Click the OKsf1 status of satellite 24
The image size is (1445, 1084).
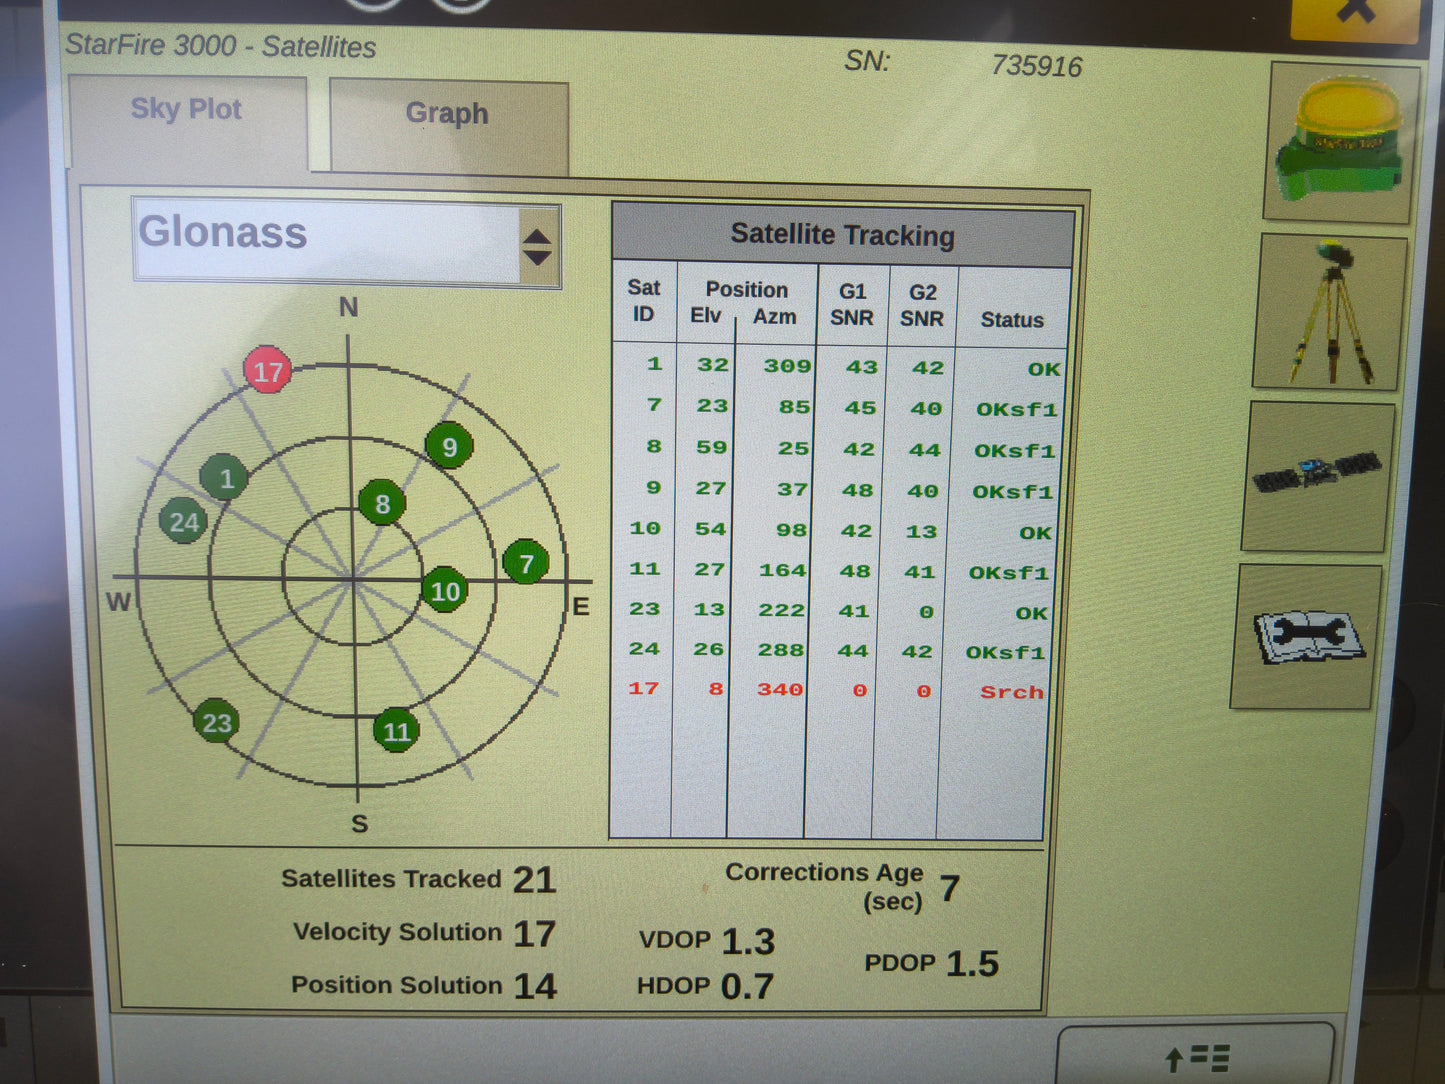[x=1005, y=652]
